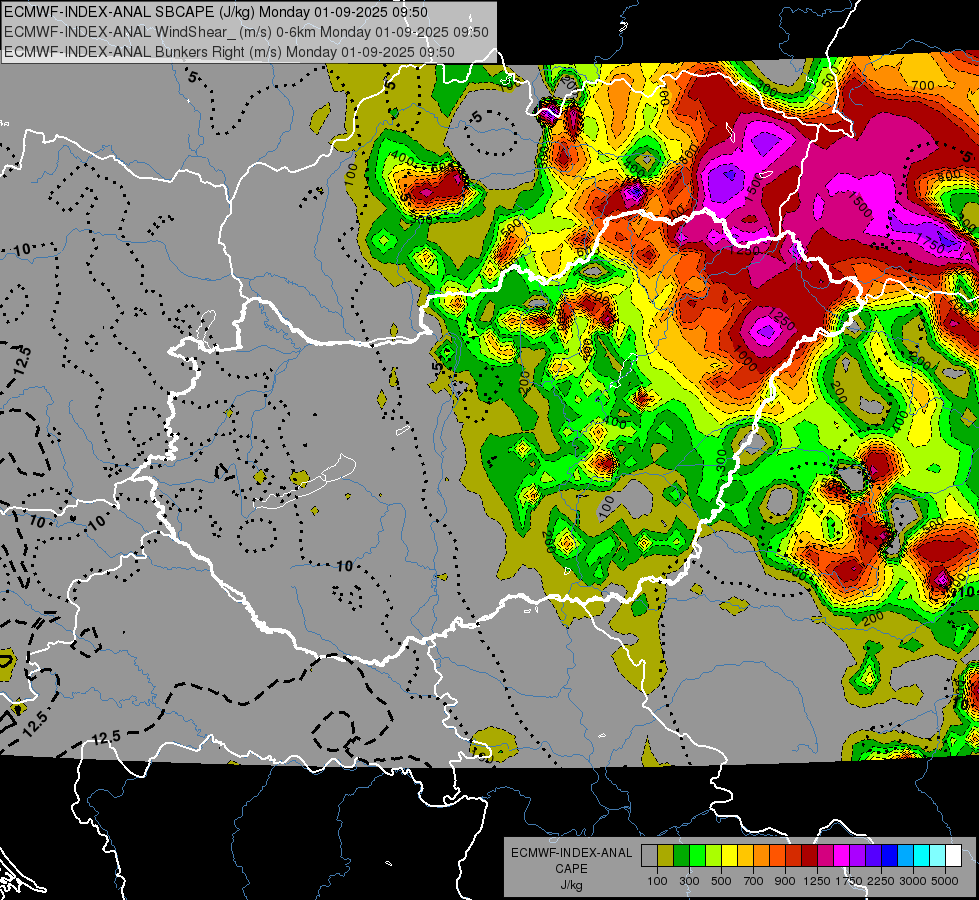This screenshot has width=979, height=900.
Task: Pick the yellow-green legend swatch before 500
Action: 714,855
